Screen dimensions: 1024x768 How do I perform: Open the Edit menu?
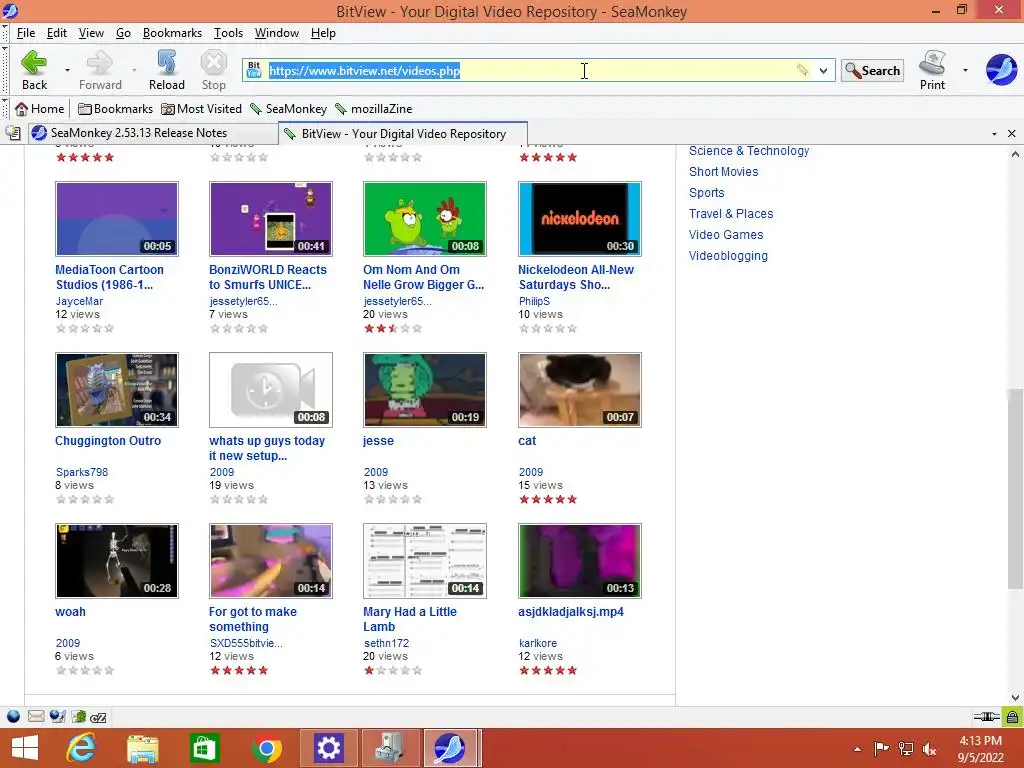(57, 33)
